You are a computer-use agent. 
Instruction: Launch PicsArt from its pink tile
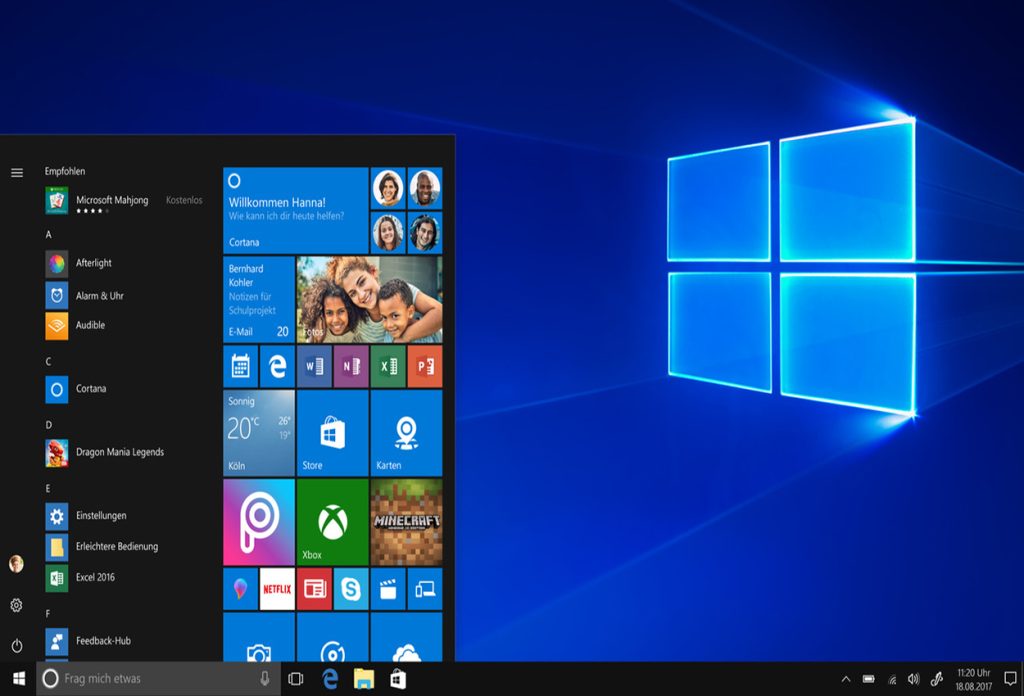(259, 522)
